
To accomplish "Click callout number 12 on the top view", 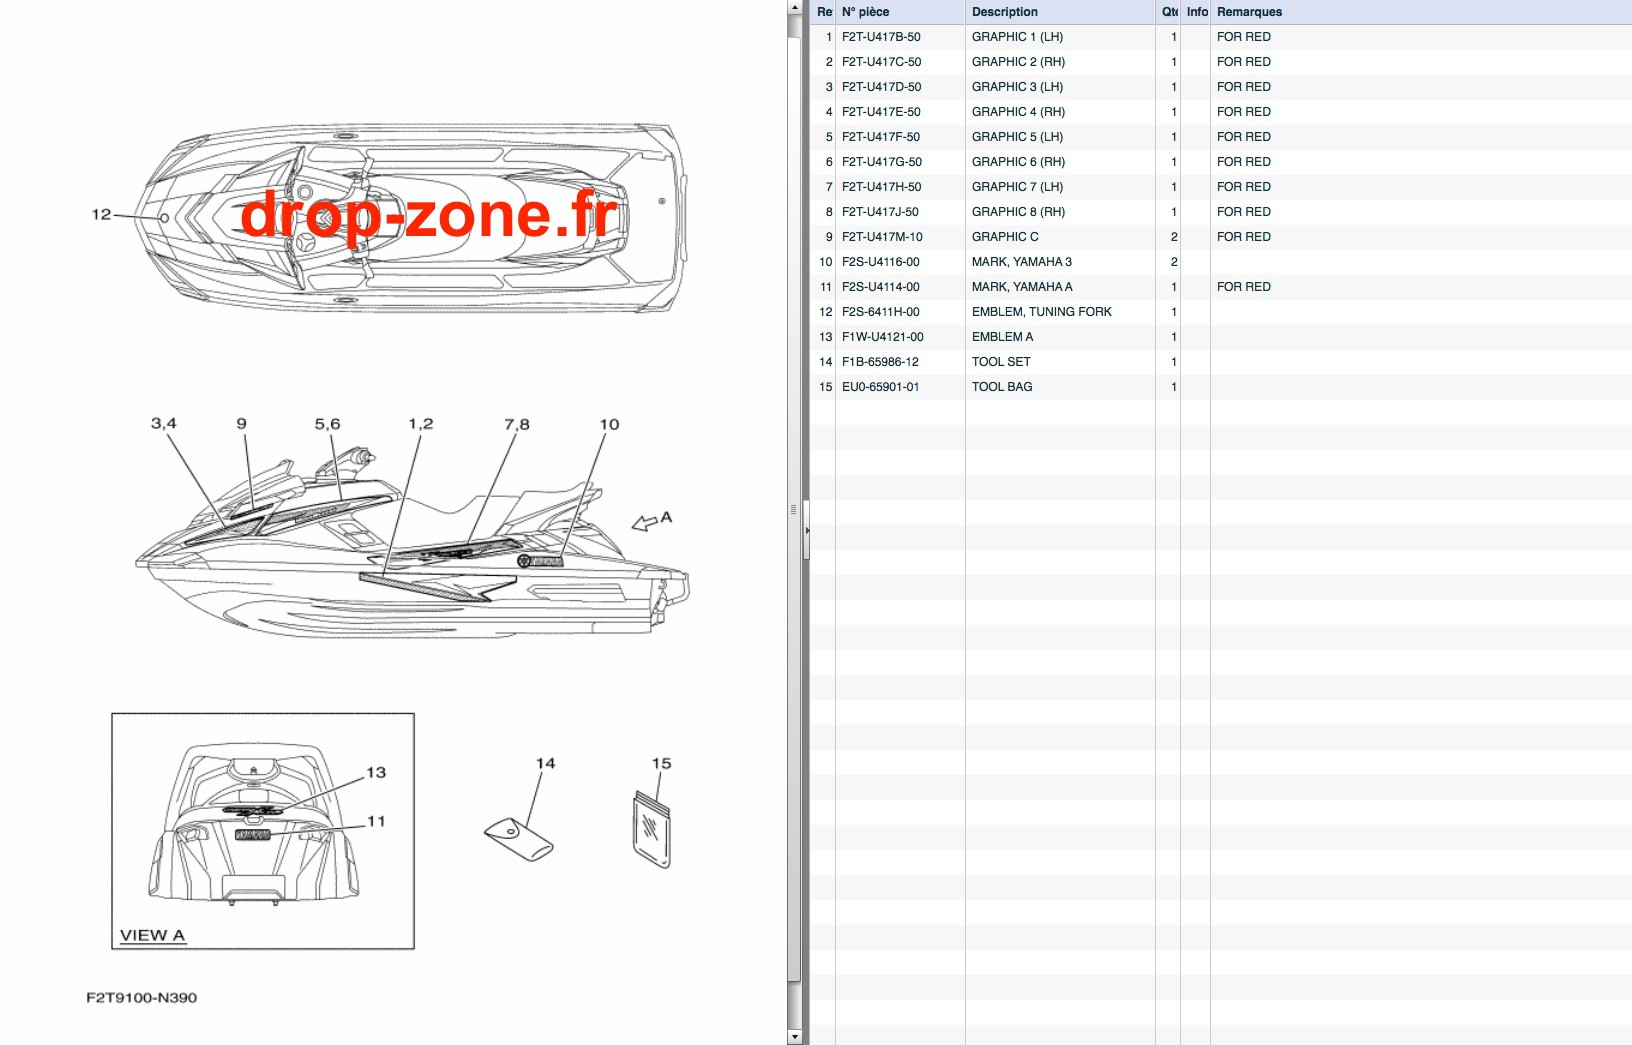I will pyautogui.click(x=101, y=214).
